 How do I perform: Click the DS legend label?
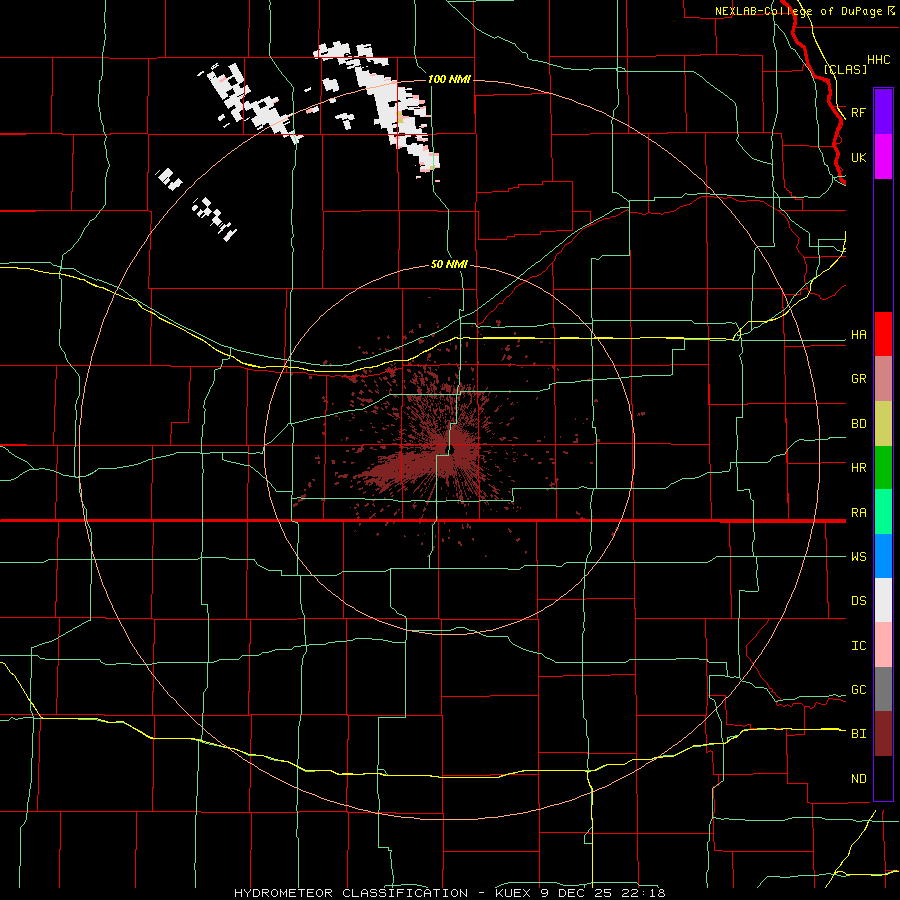(858, 601)
